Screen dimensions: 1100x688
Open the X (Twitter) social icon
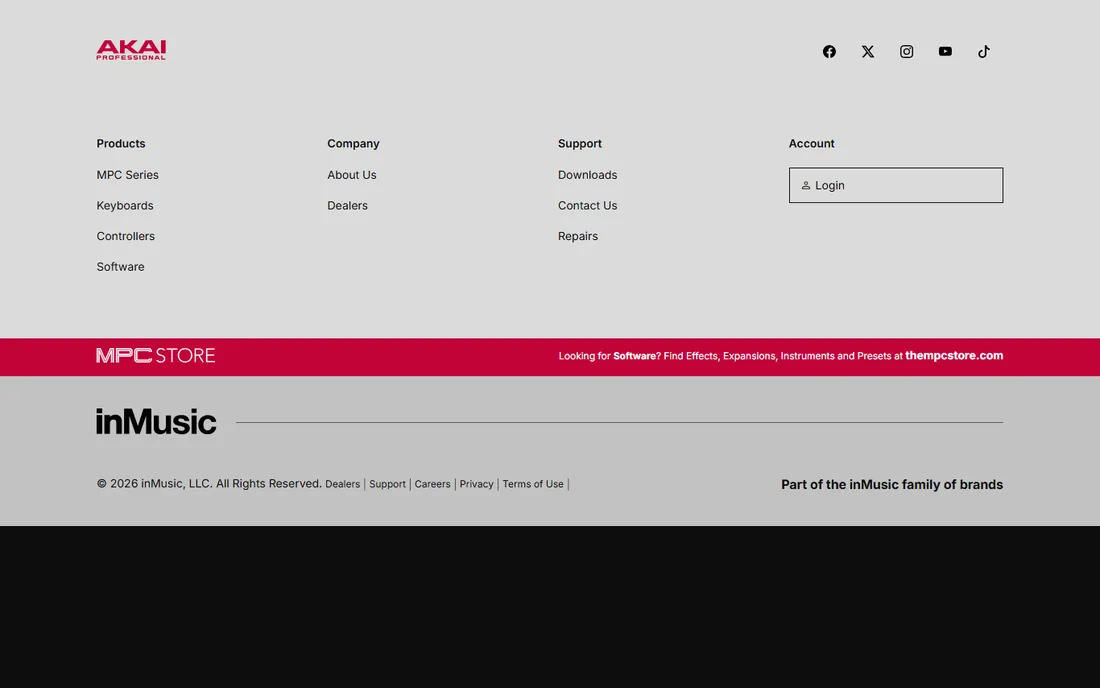868,51
